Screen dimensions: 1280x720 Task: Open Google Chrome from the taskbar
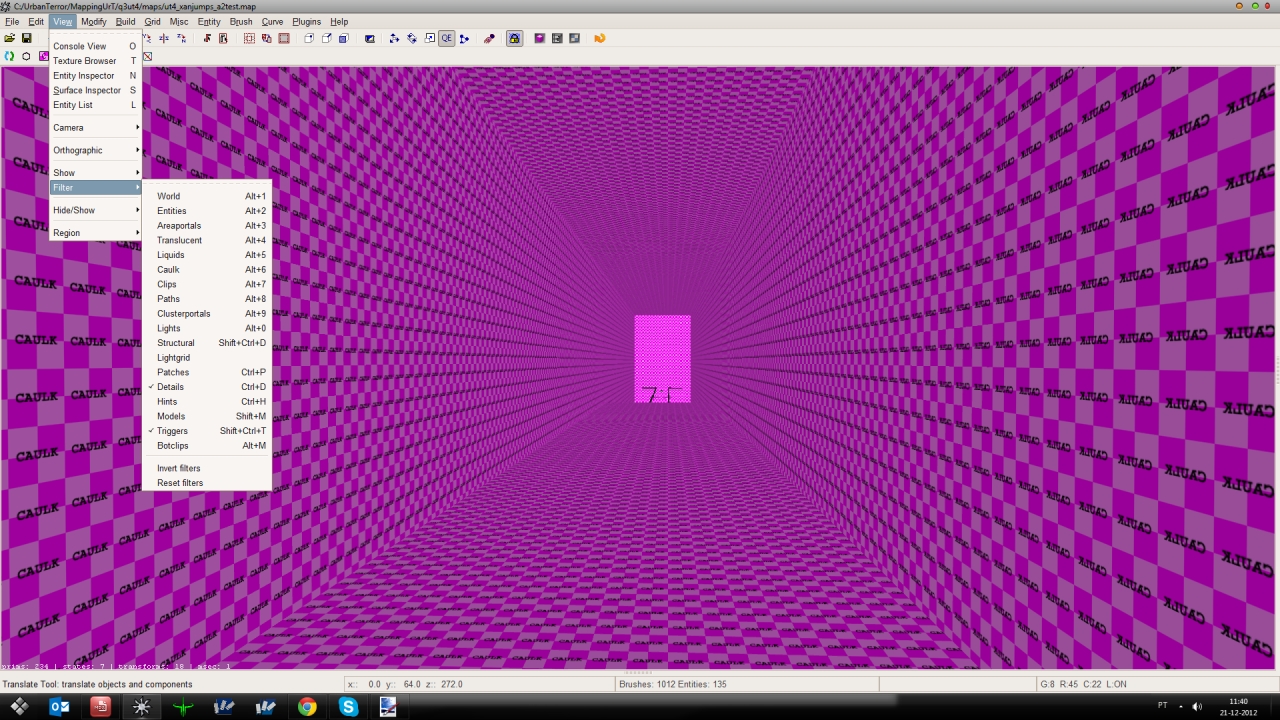click(307, 707)
